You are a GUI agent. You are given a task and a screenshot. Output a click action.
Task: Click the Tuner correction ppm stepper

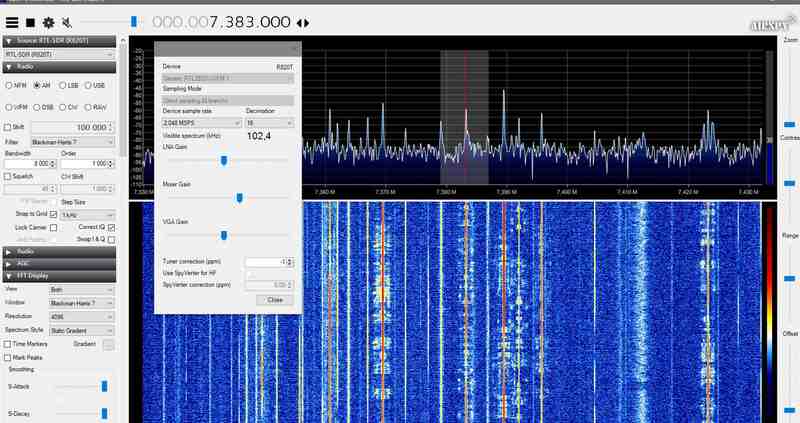[x=290, y=262]
